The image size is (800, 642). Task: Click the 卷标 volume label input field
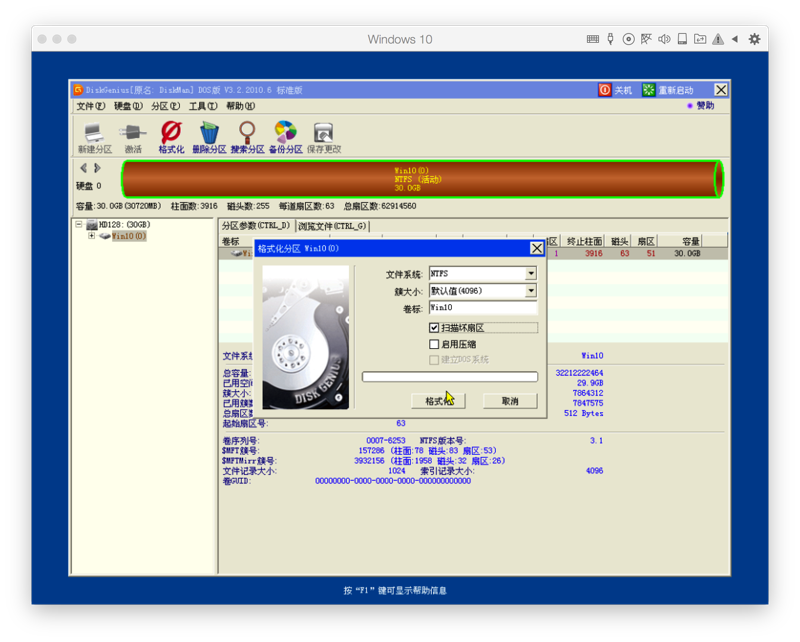(483, 308)
